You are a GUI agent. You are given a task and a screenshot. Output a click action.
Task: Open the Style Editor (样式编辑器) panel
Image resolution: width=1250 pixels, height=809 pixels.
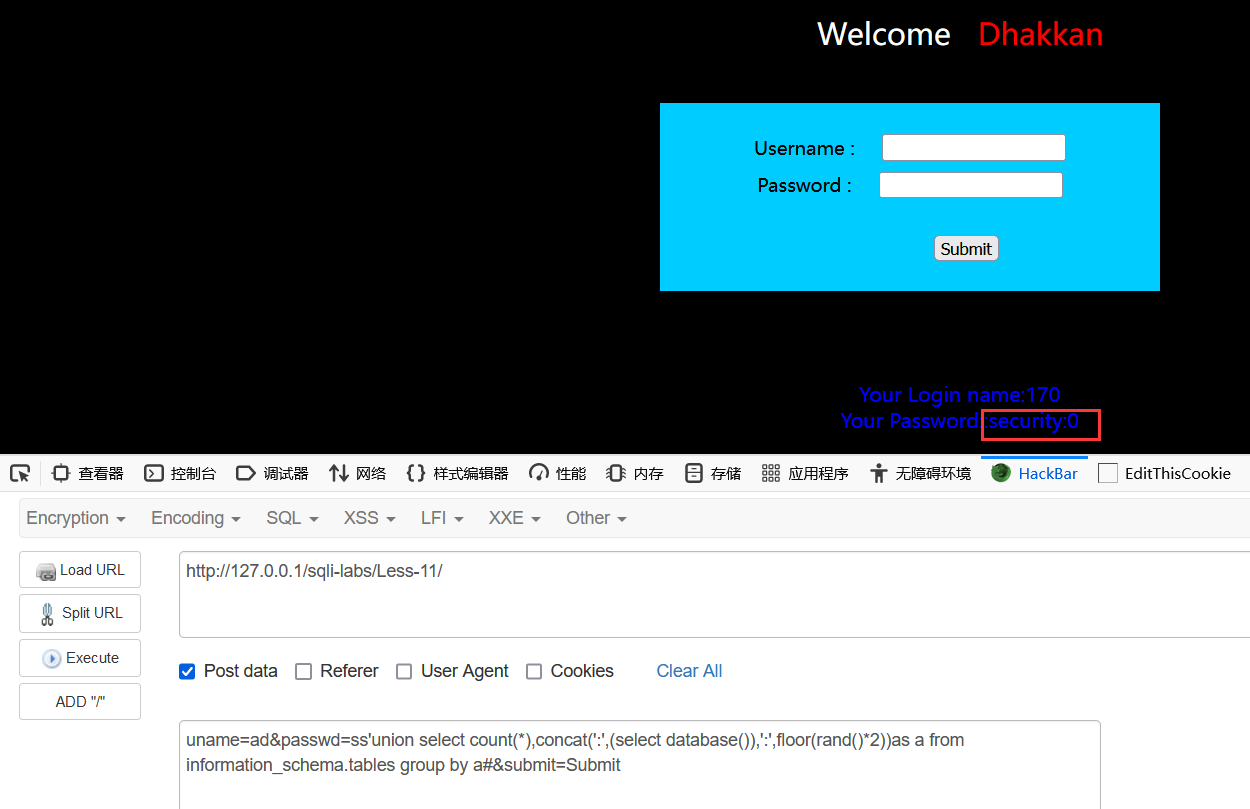tap(457, 473)
